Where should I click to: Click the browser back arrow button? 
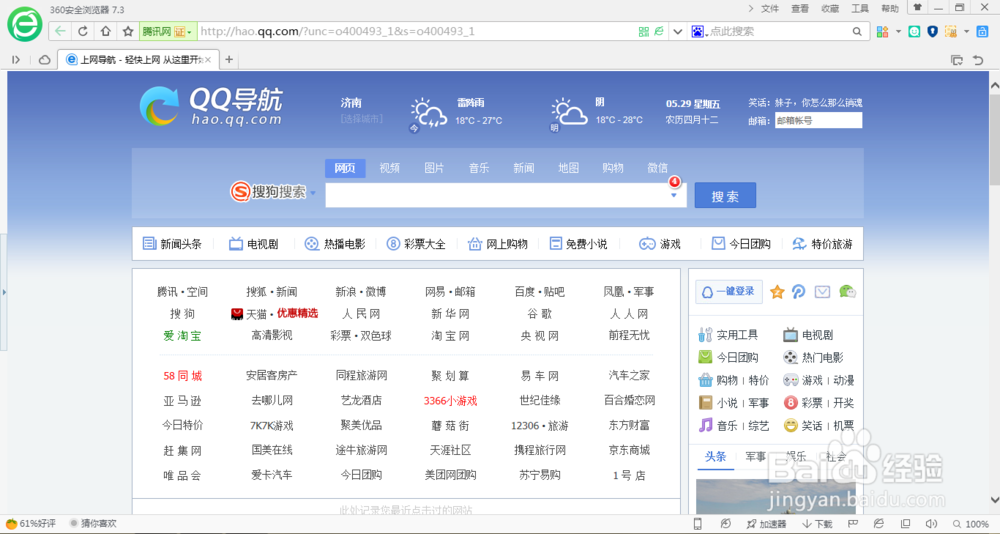(60, 31)
